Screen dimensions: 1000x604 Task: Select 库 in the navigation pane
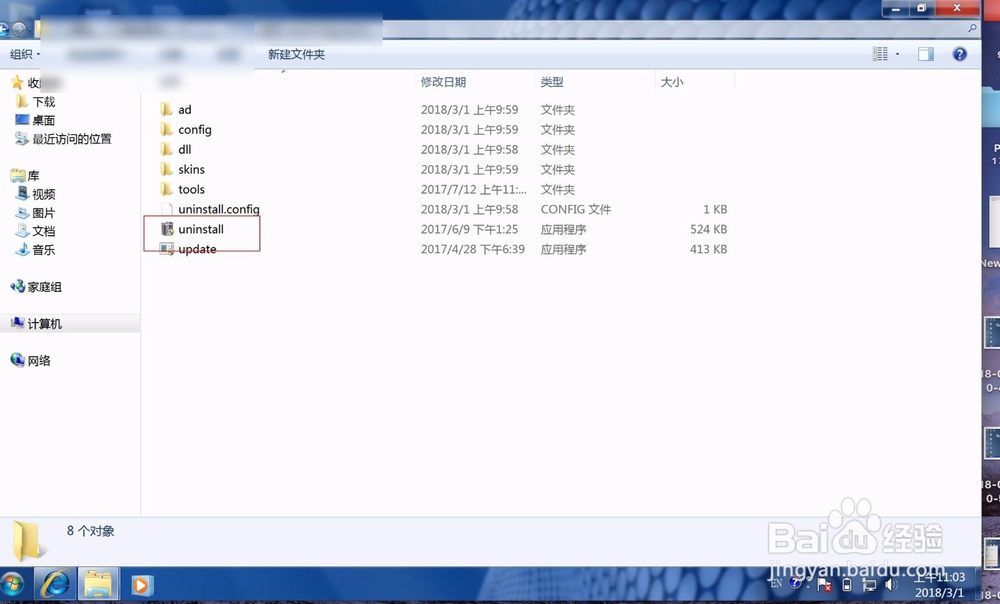[x=26, y=175]
